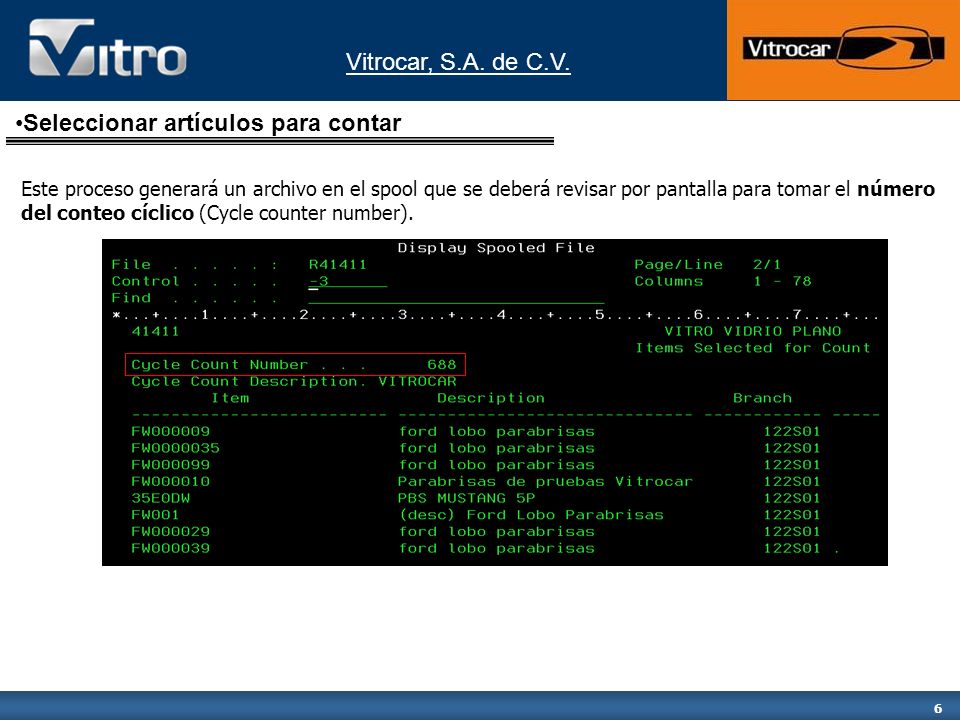
Task: Click the Vitrocar logo on the orange panel
Action: click(x=844, y=47)
